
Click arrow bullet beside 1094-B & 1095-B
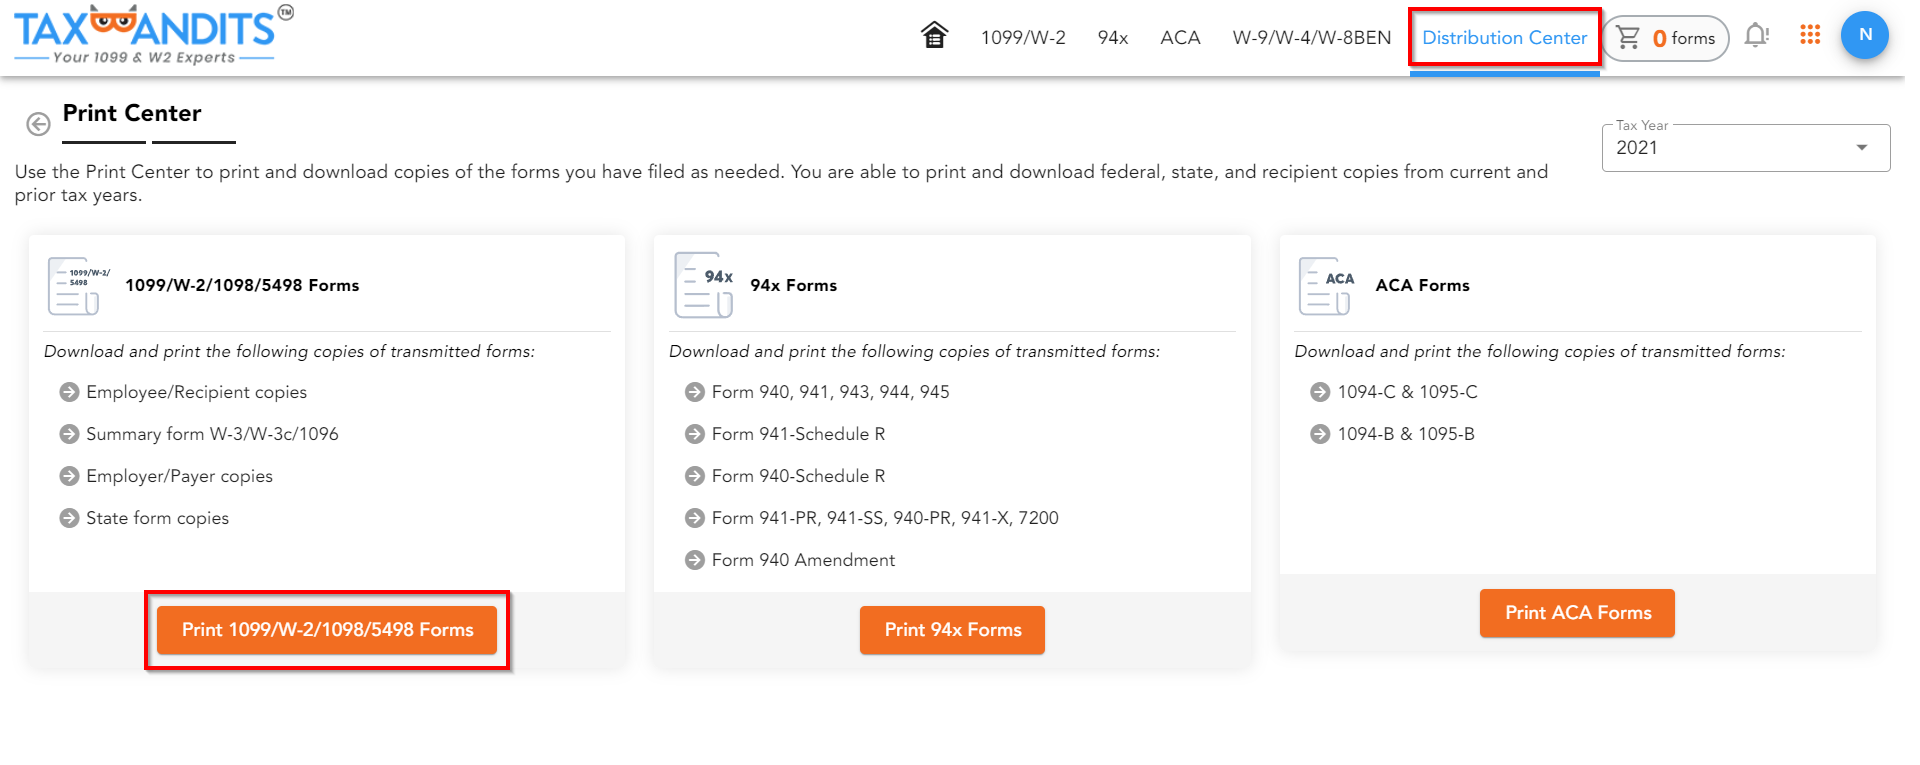(1320, 434)
